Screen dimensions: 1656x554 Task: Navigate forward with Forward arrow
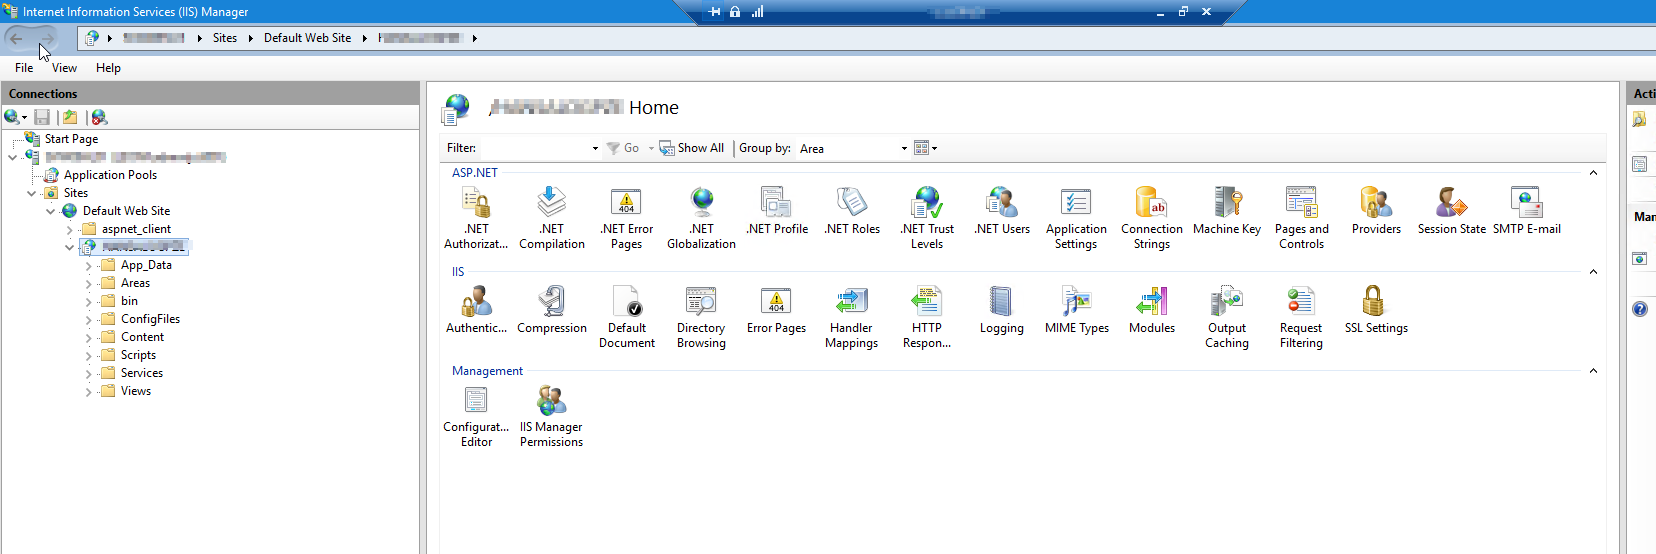coord(46,38)
